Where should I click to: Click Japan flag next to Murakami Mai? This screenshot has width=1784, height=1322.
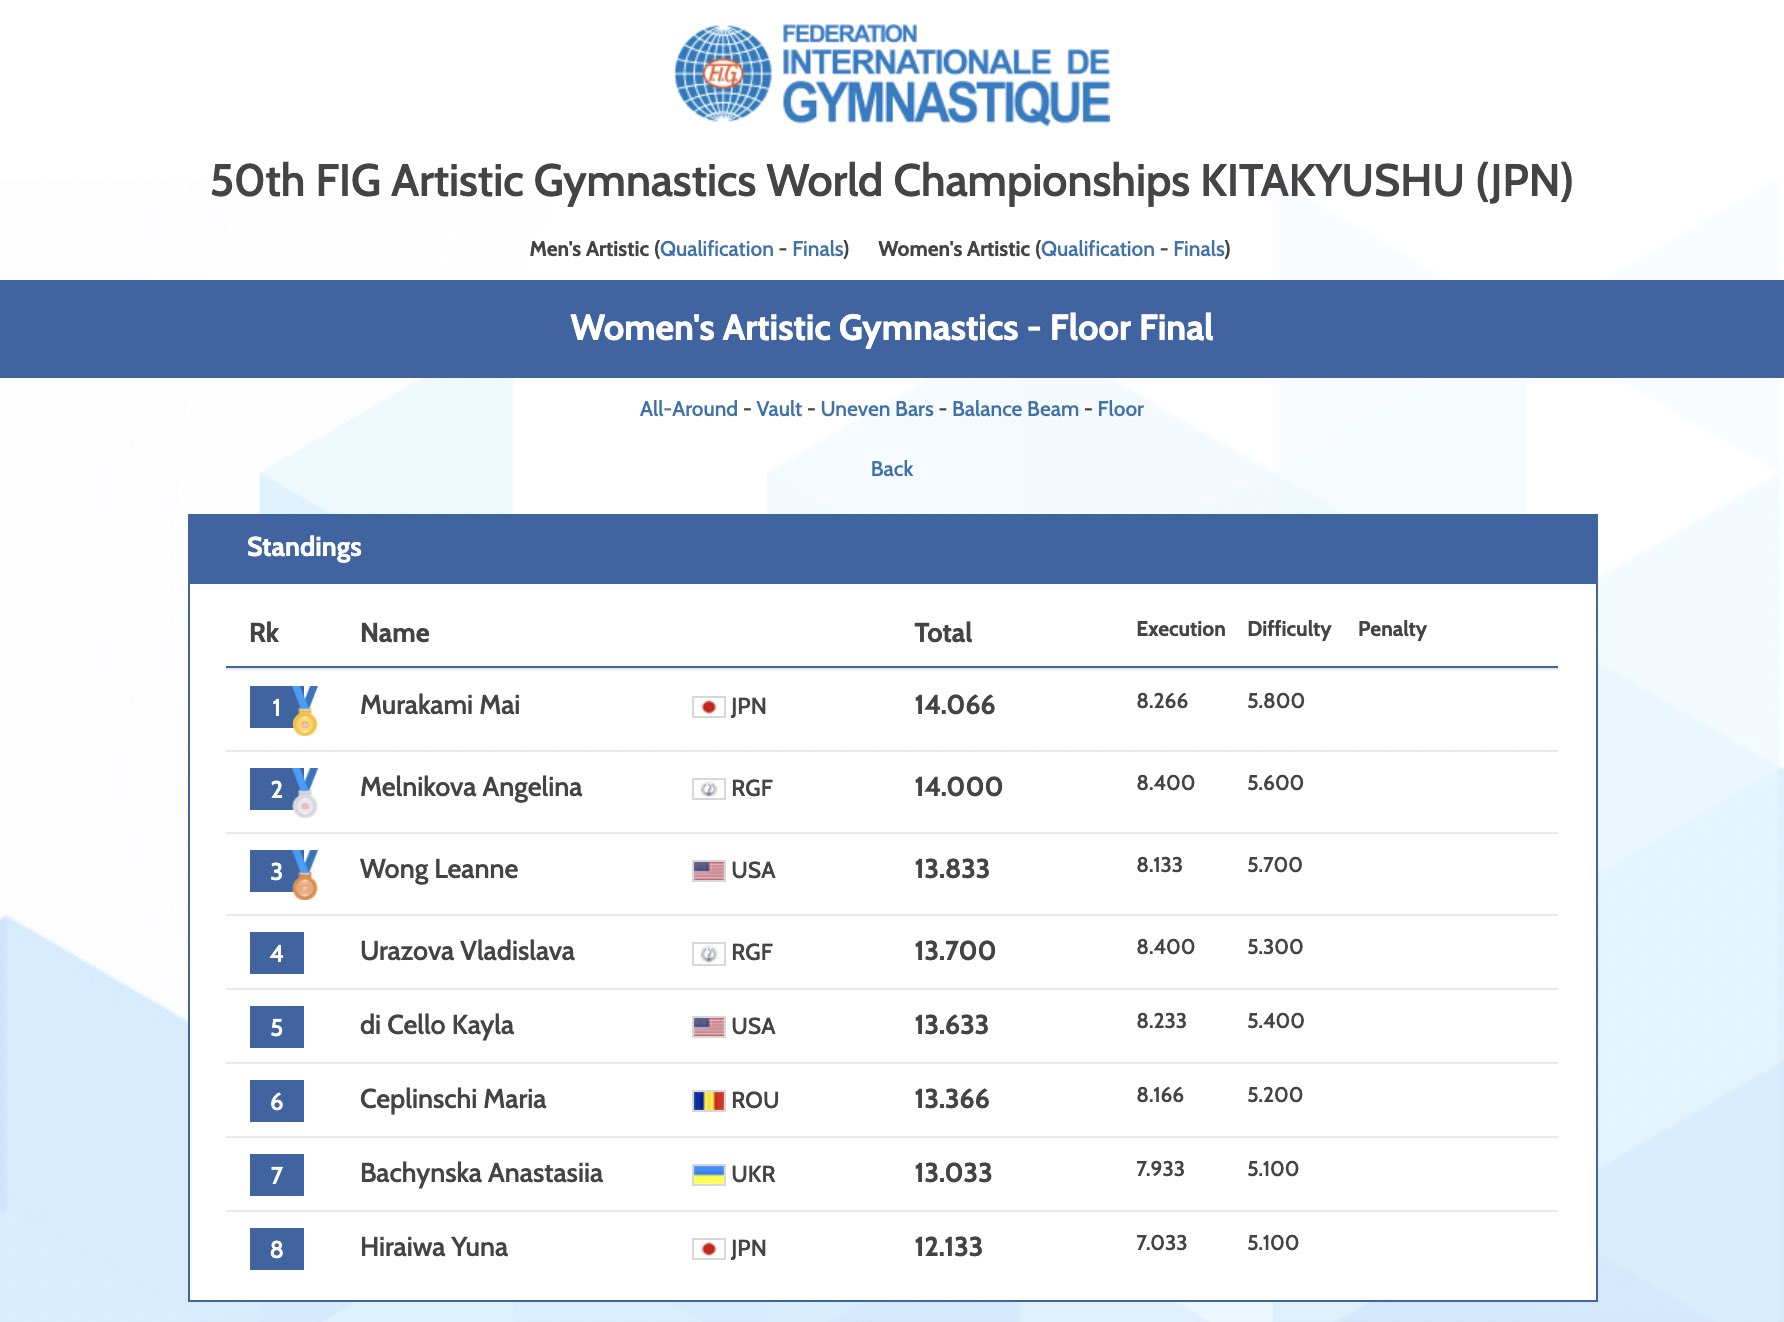709,707
